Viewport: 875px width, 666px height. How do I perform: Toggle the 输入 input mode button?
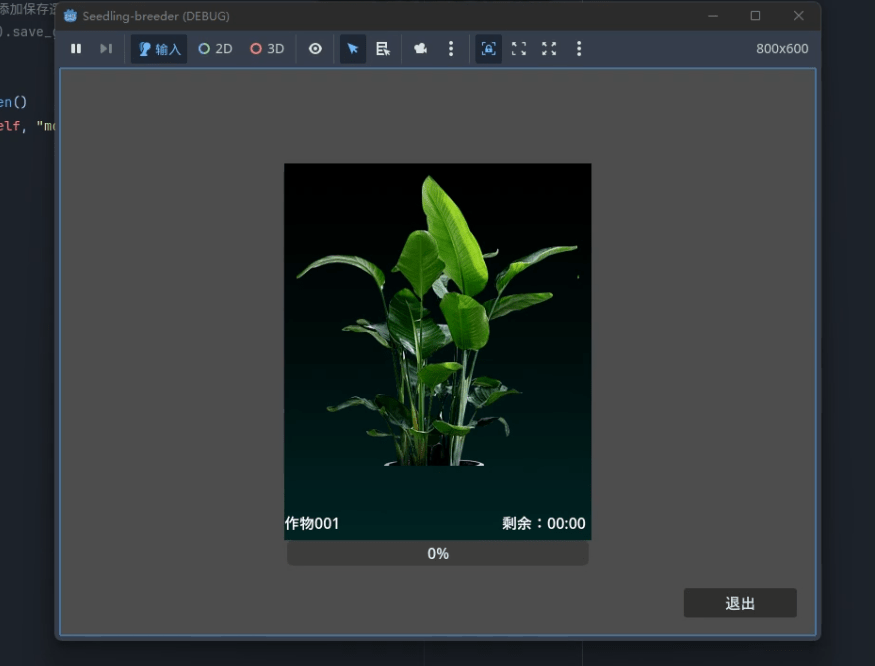click(159, 49)
